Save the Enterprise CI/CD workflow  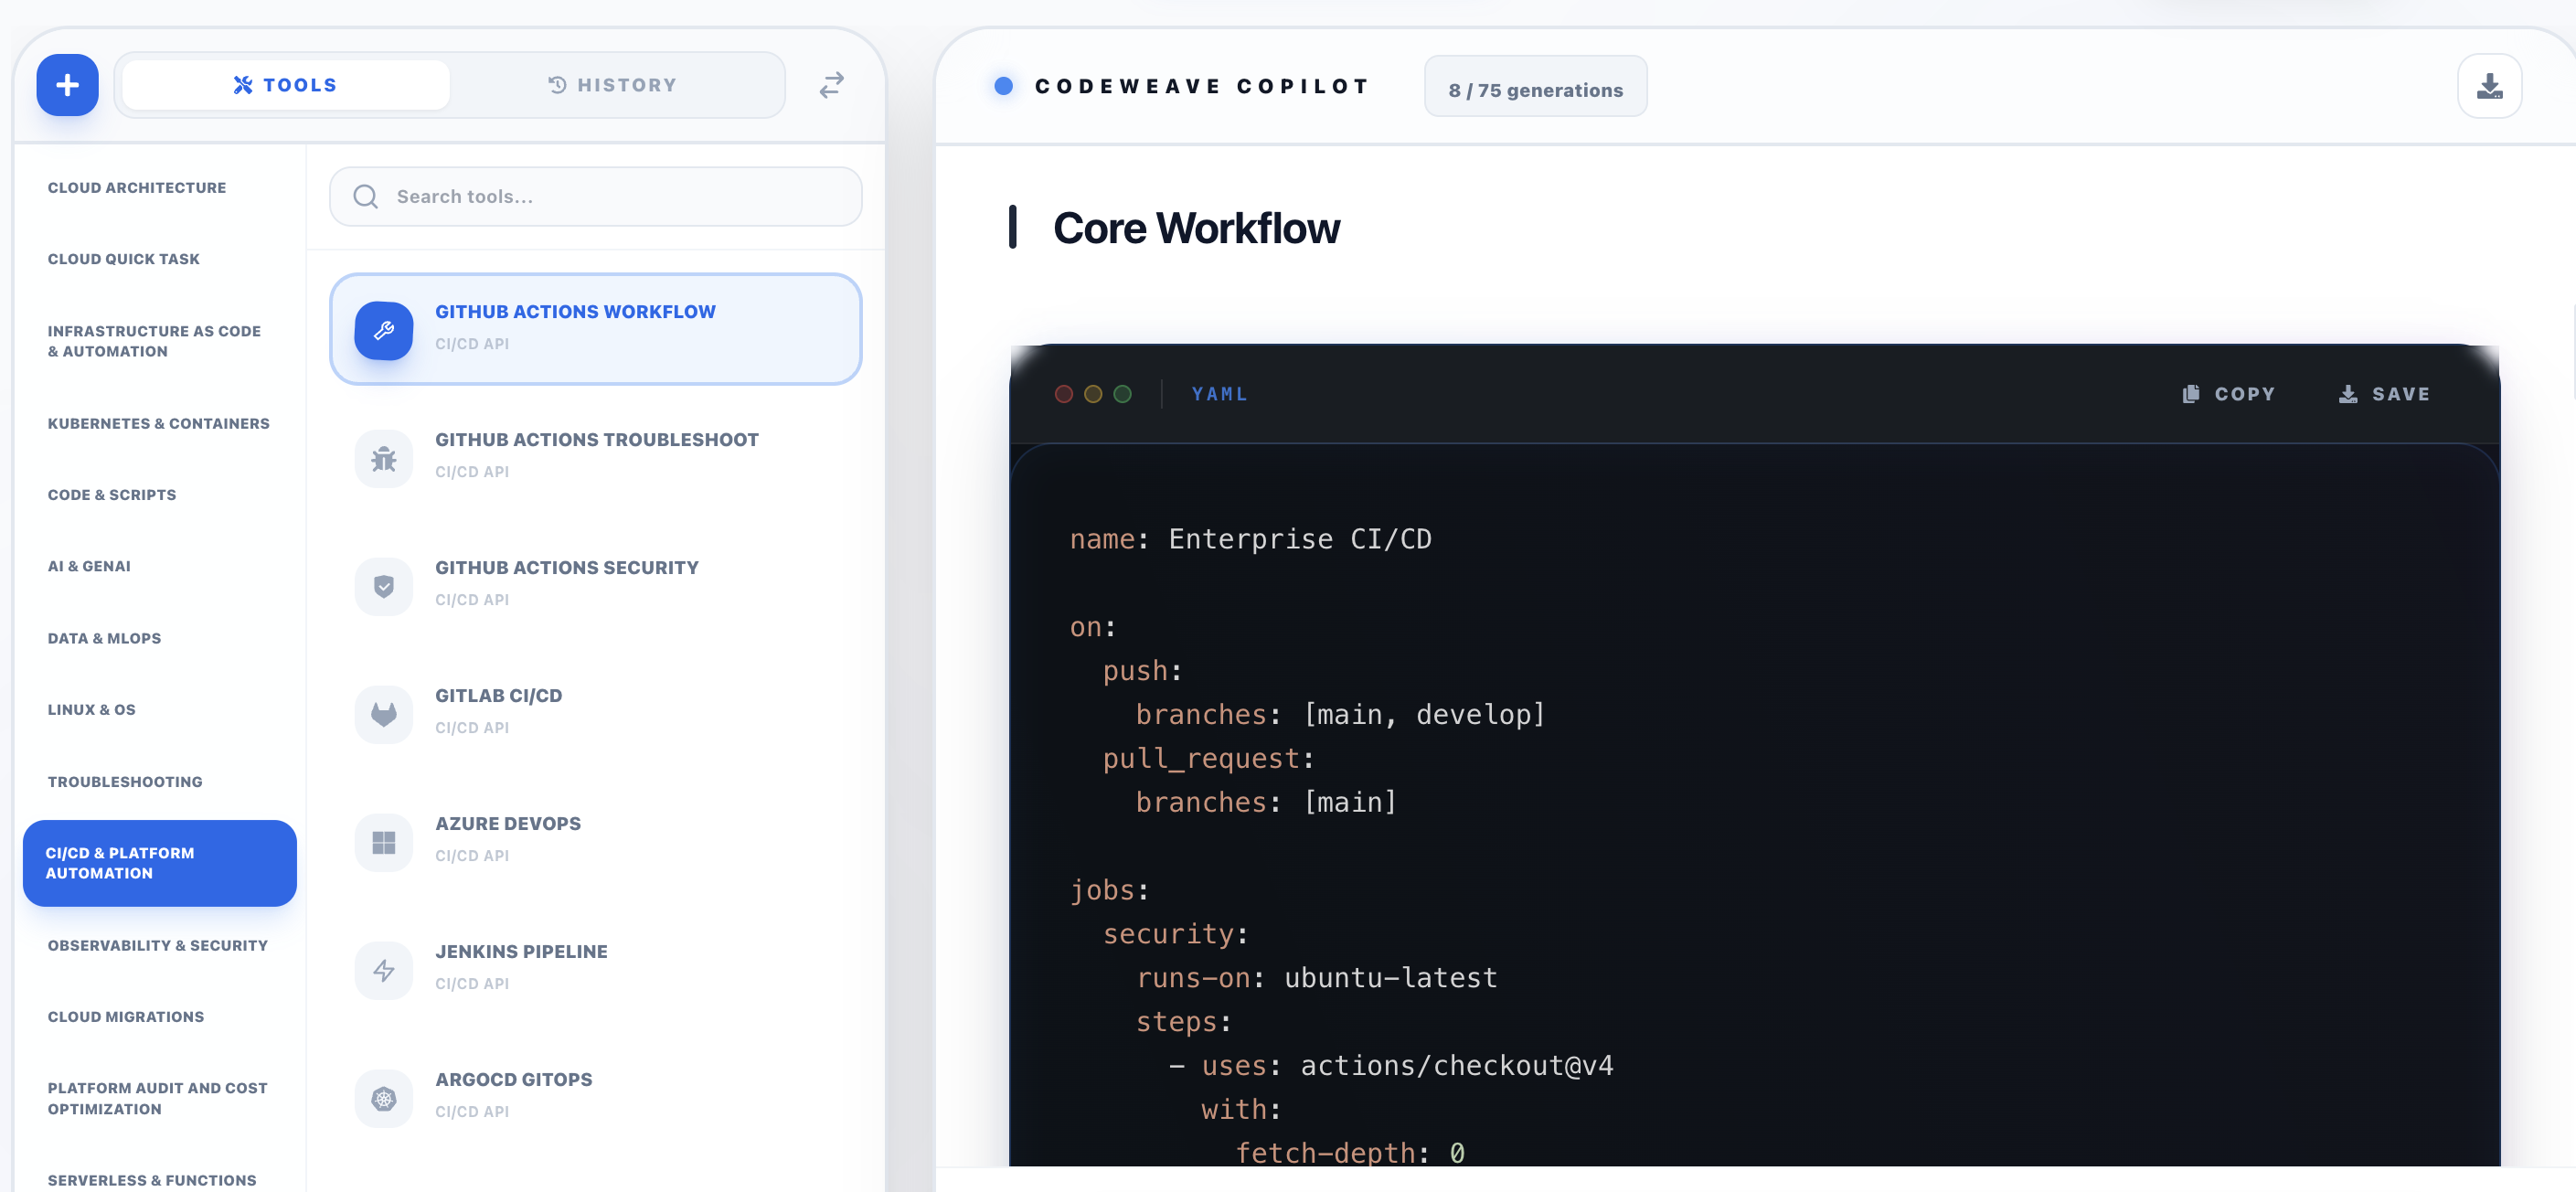tap(2386, 393)
